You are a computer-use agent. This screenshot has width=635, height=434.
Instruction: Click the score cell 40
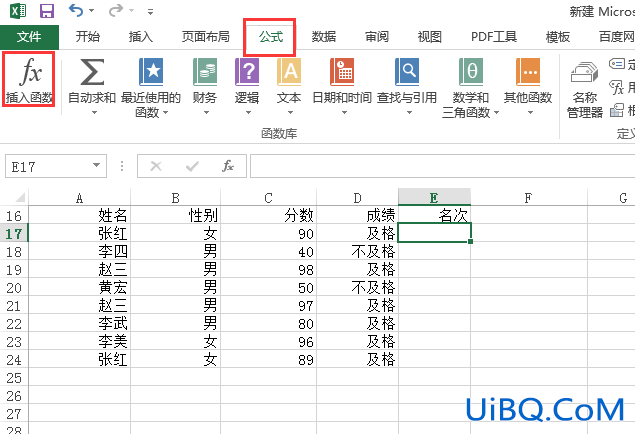click(x=268, y=251)
